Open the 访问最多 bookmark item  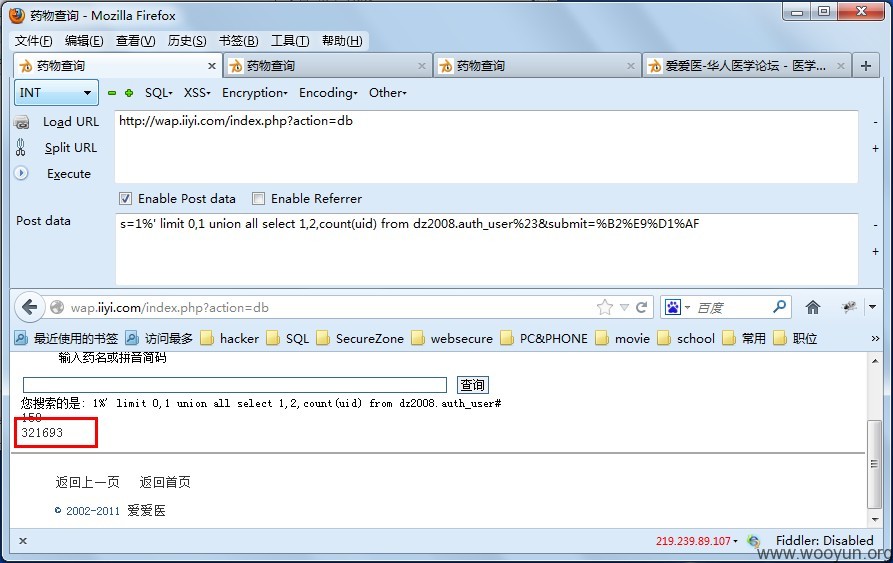click(159, 339)
